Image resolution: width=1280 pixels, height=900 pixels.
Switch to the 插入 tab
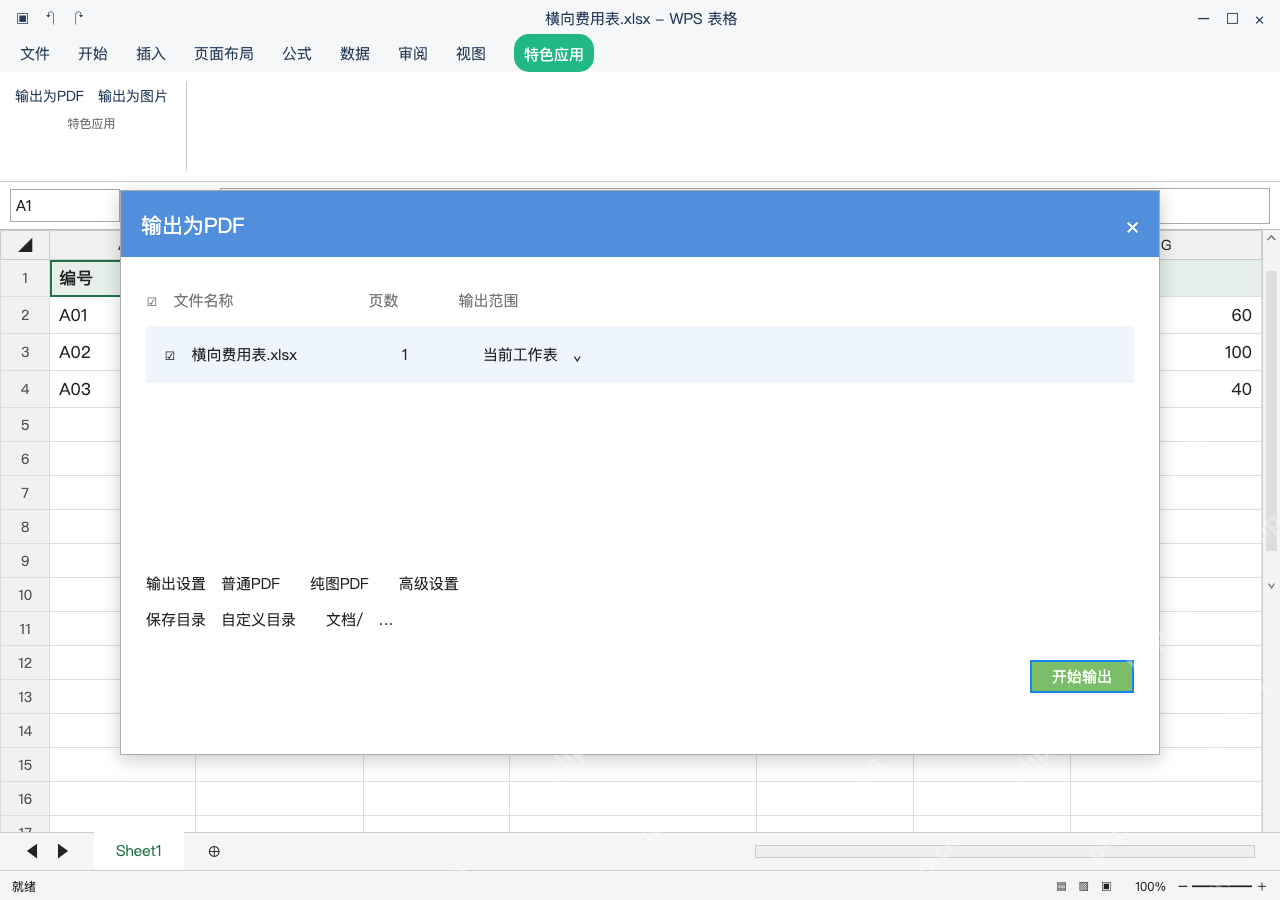(151, 54)
